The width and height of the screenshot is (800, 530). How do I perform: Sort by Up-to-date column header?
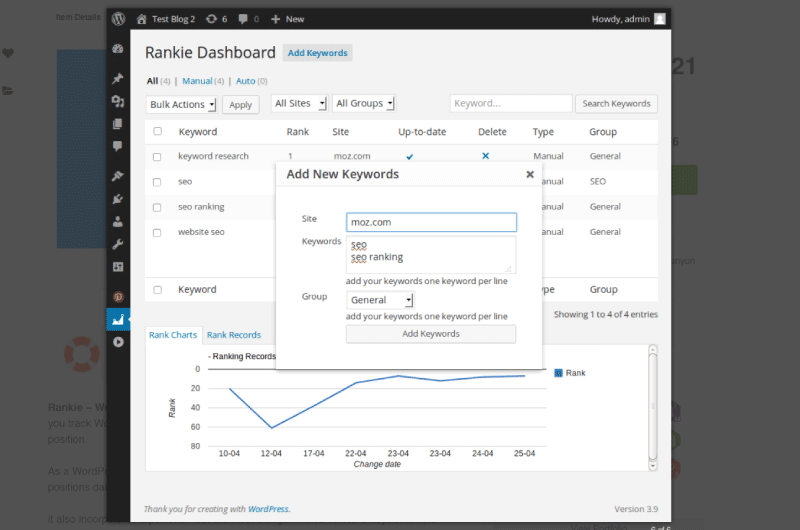click(x=422, y=132)
